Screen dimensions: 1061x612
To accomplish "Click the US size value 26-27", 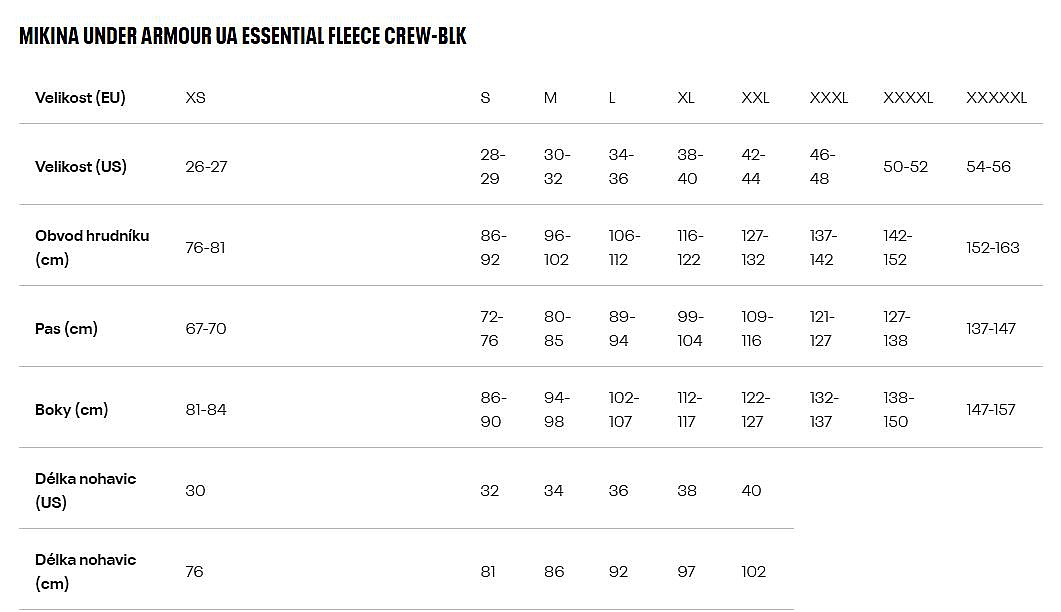I will point(206,167).
